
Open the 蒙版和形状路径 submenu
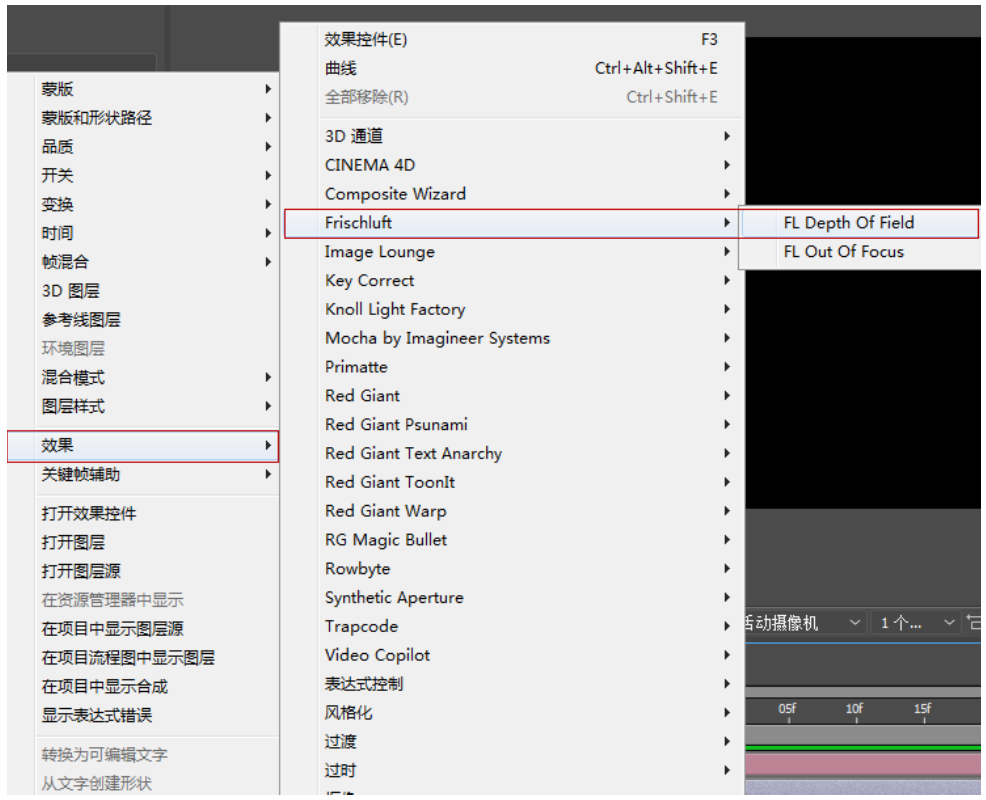pyautogui.click(x=143, y=118)
